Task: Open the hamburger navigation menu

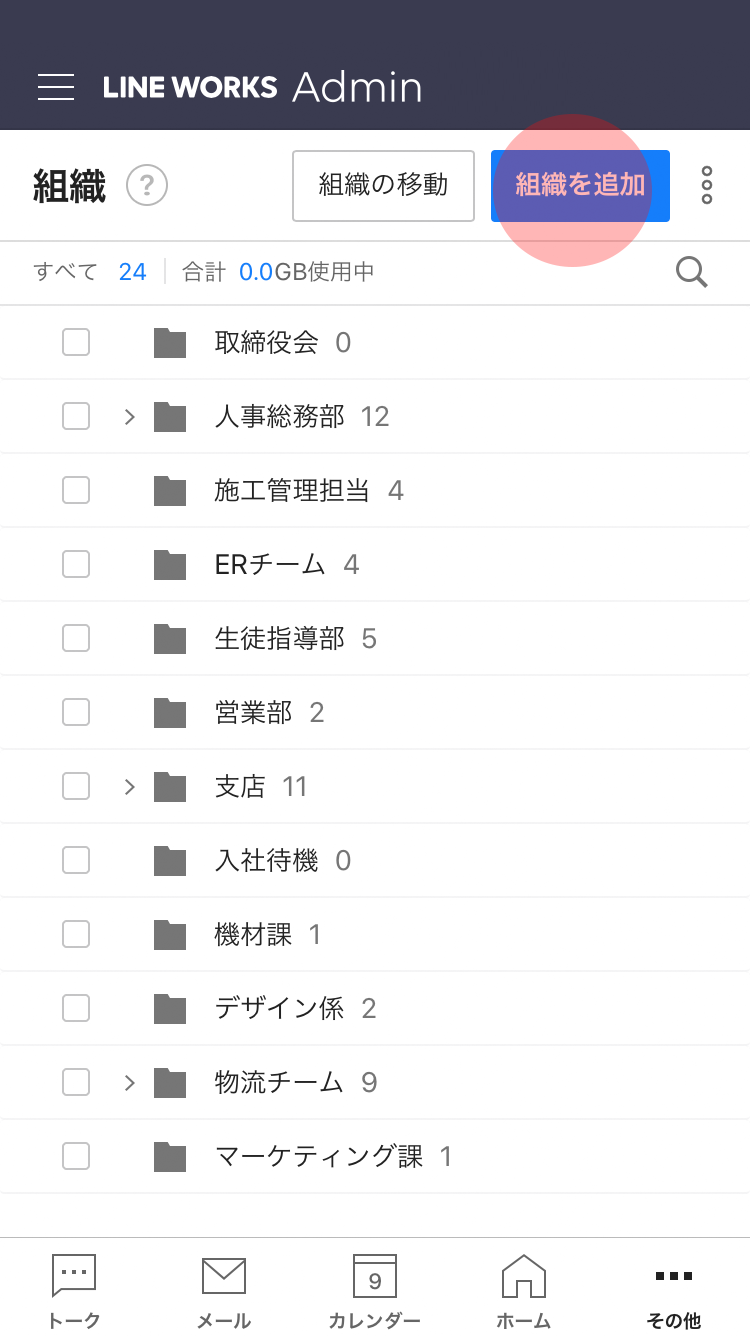Action: [56, 87]
